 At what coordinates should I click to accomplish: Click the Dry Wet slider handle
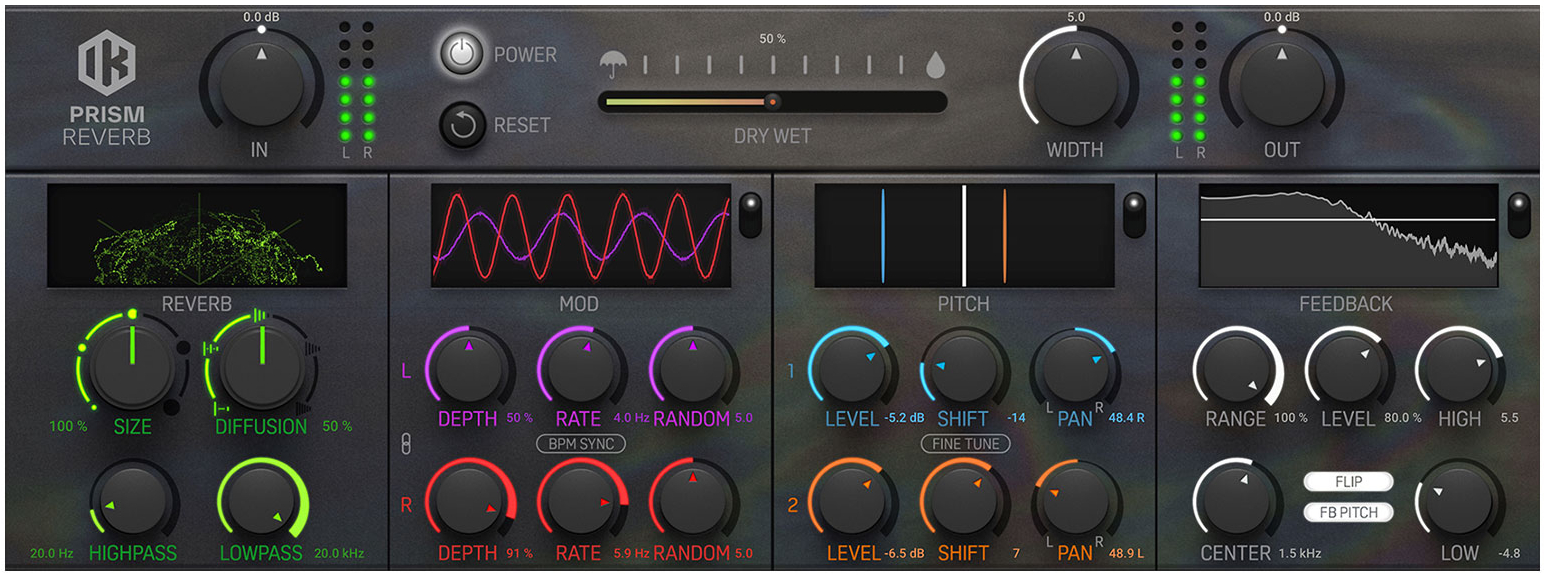[x=772, y=101]
